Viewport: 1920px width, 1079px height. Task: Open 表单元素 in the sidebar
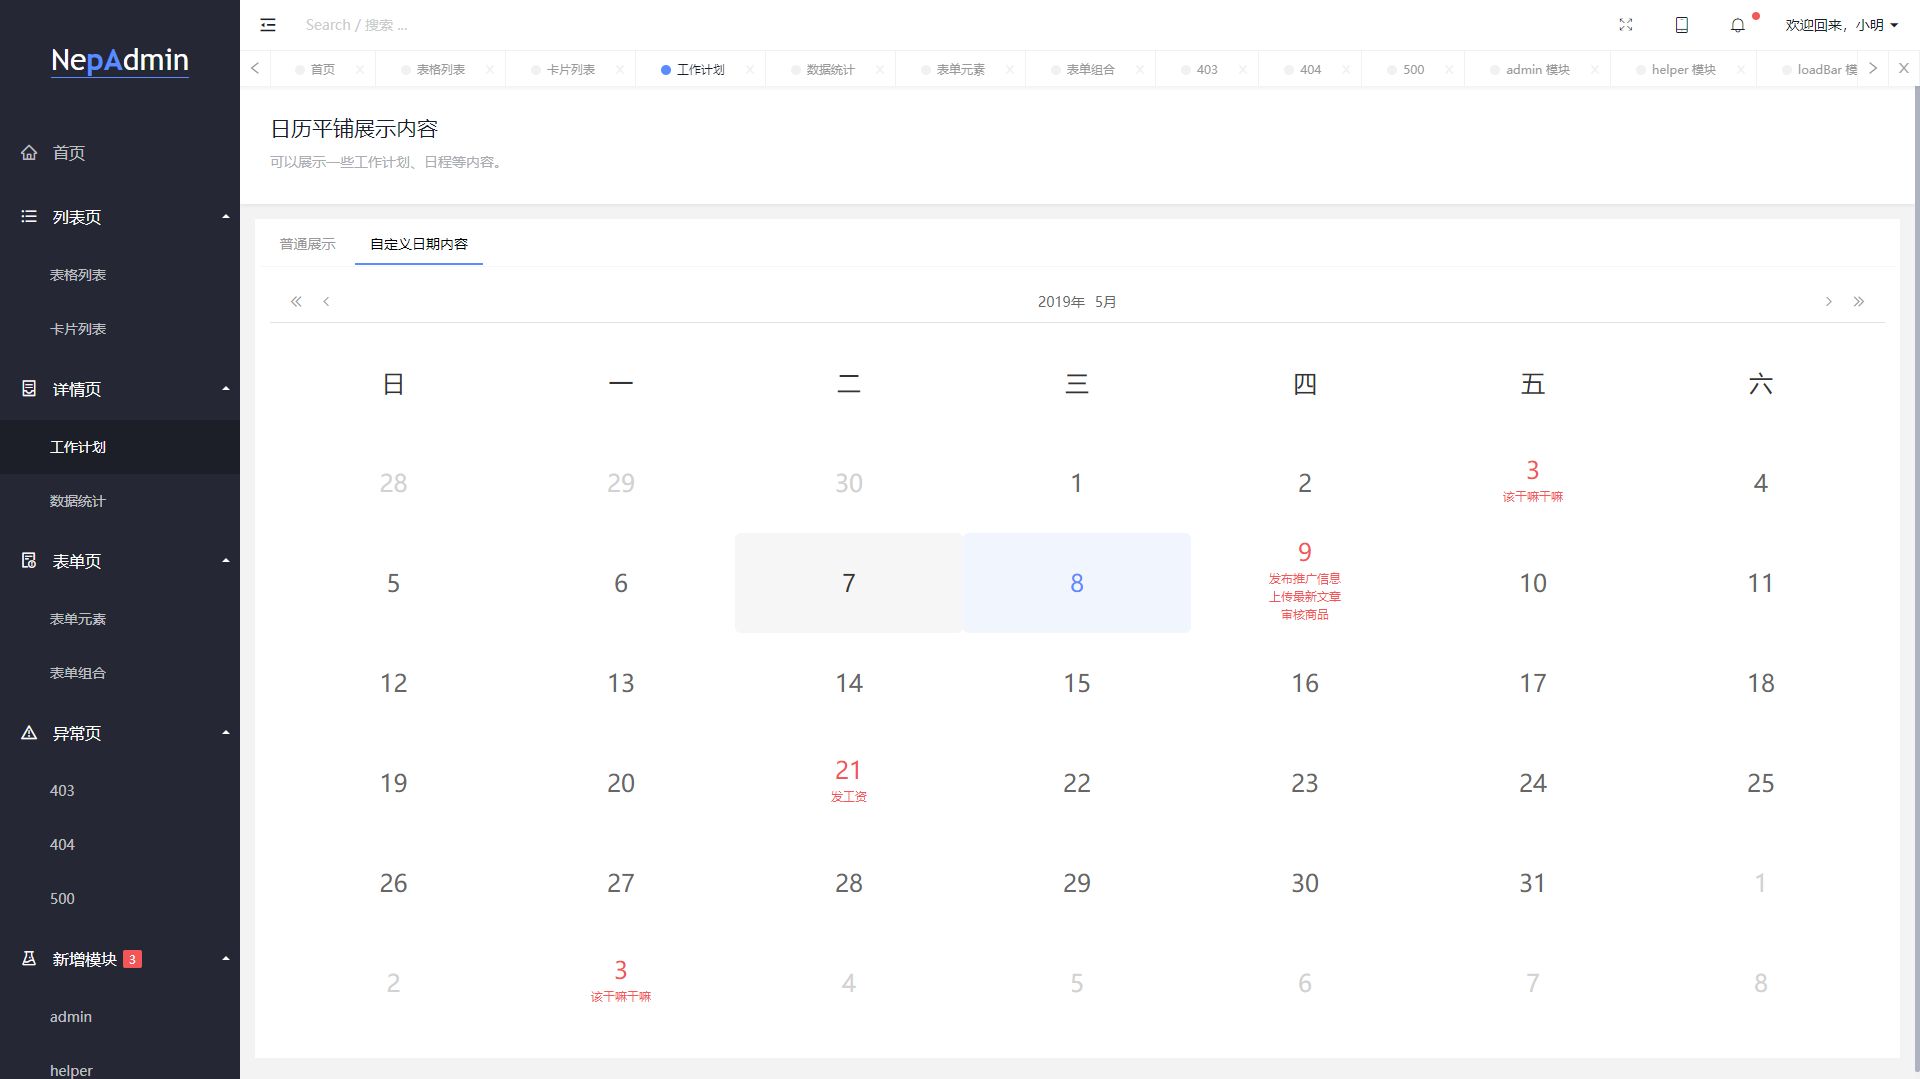[x=120, y=619]
